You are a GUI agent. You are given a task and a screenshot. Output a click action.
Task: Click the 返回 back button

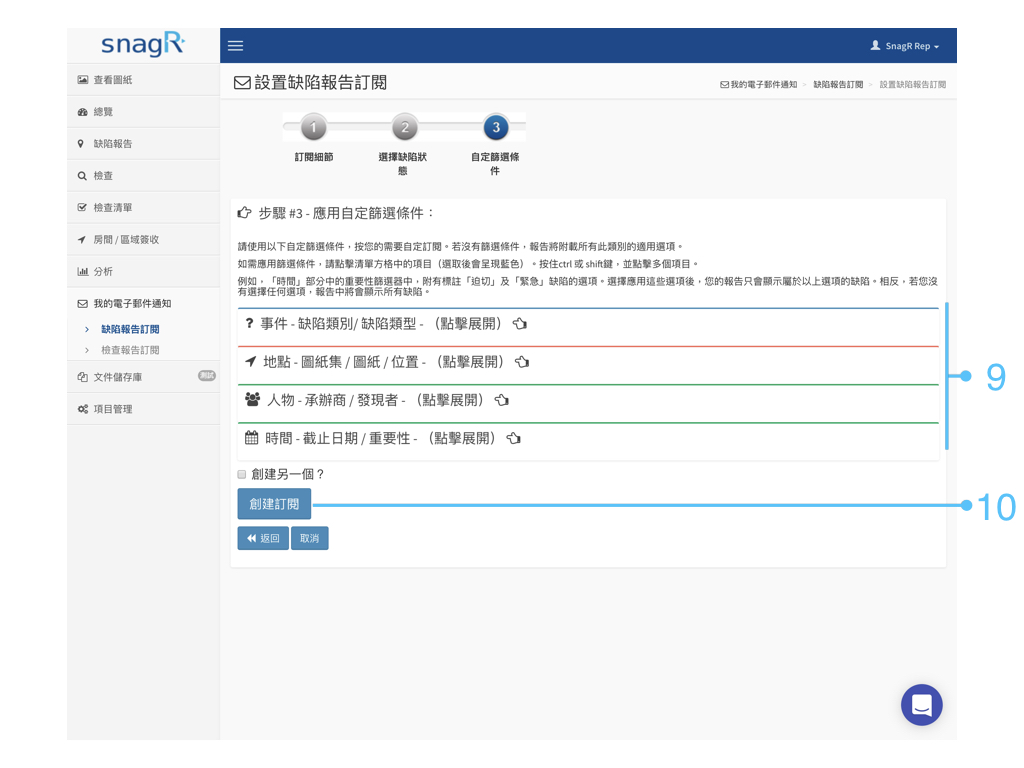coord(263,538)
